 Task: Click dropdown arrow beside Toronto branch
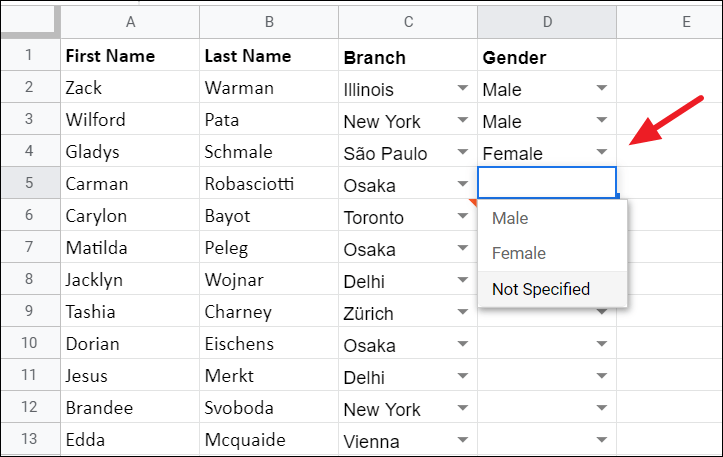(462, 217)
